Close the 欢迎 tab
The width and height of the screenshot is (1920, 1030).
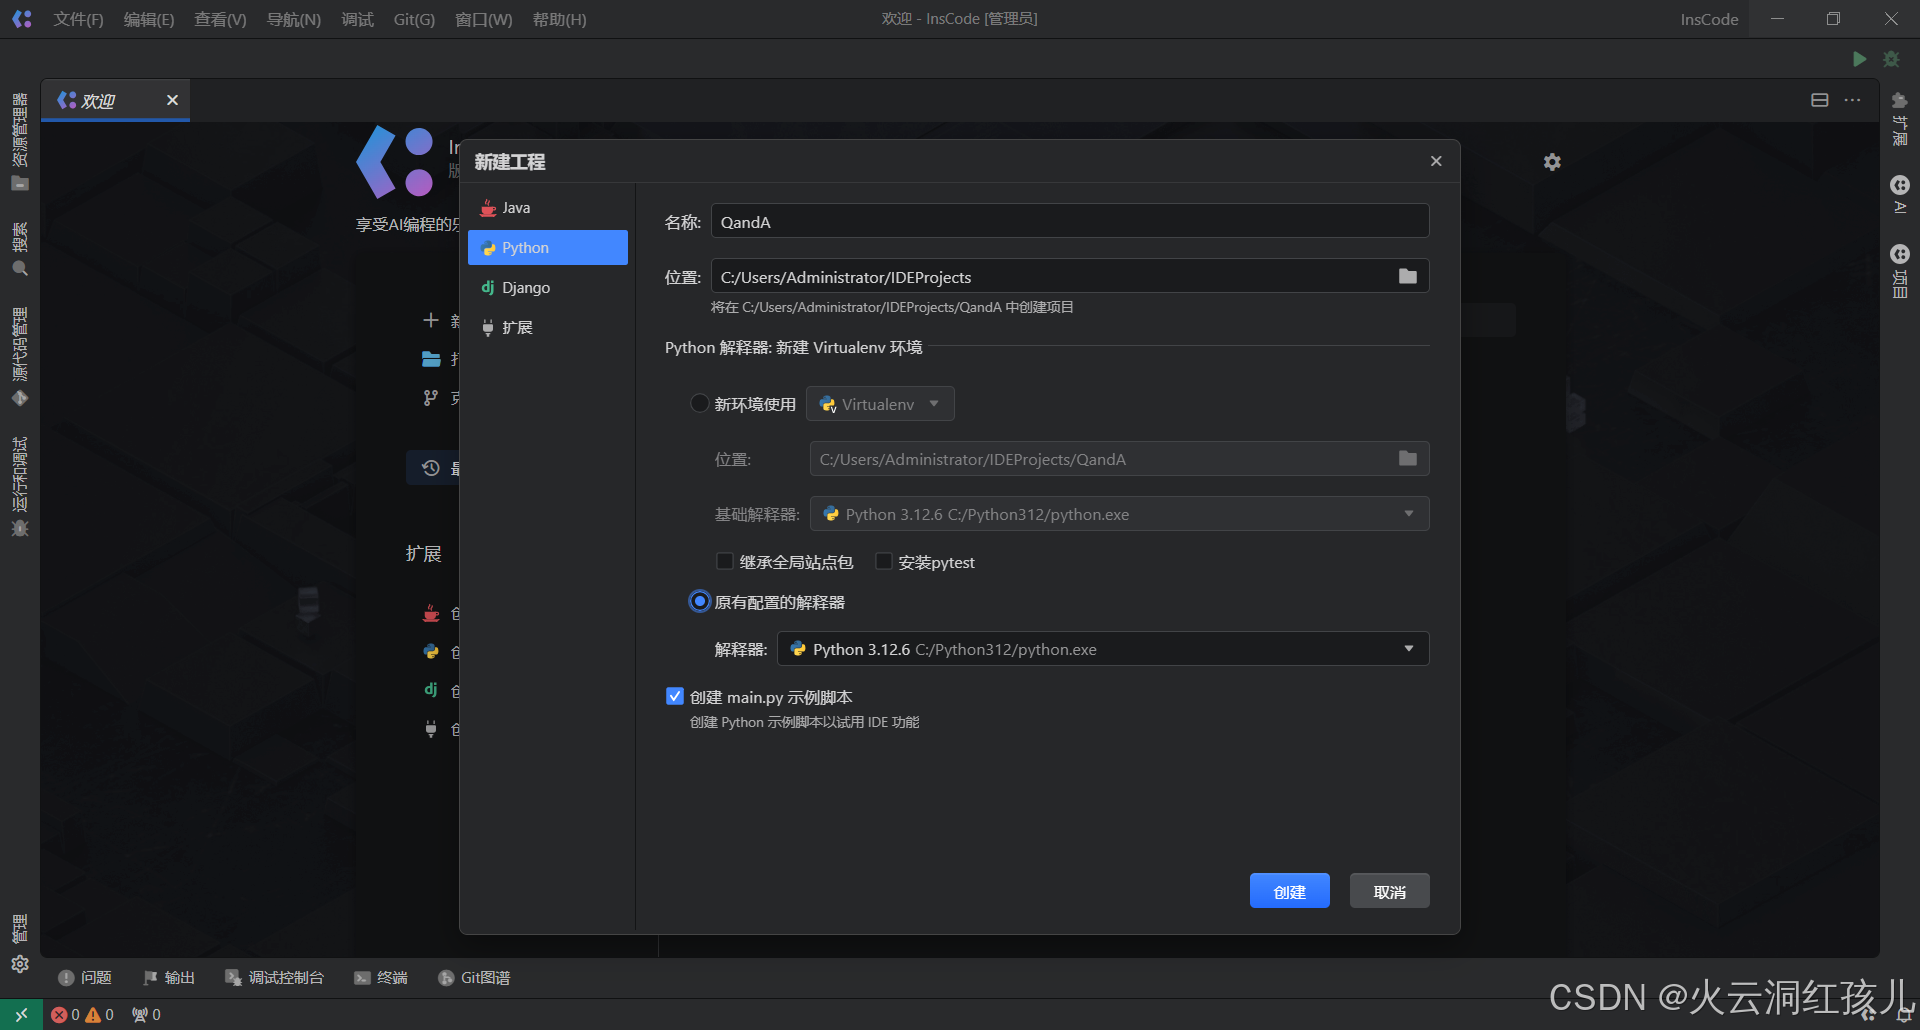coord(172,100)
